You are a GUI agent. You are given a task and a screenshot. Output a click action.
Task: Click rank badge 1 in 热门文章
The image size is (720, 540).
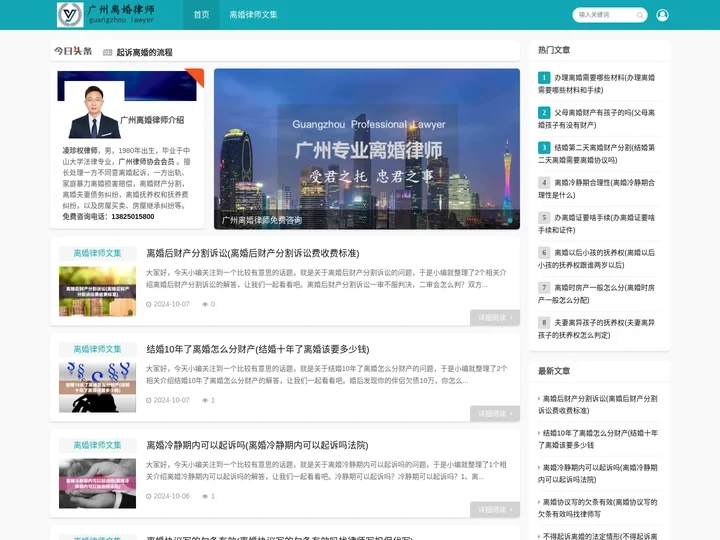pyautogui.click(x=544, y=78)
